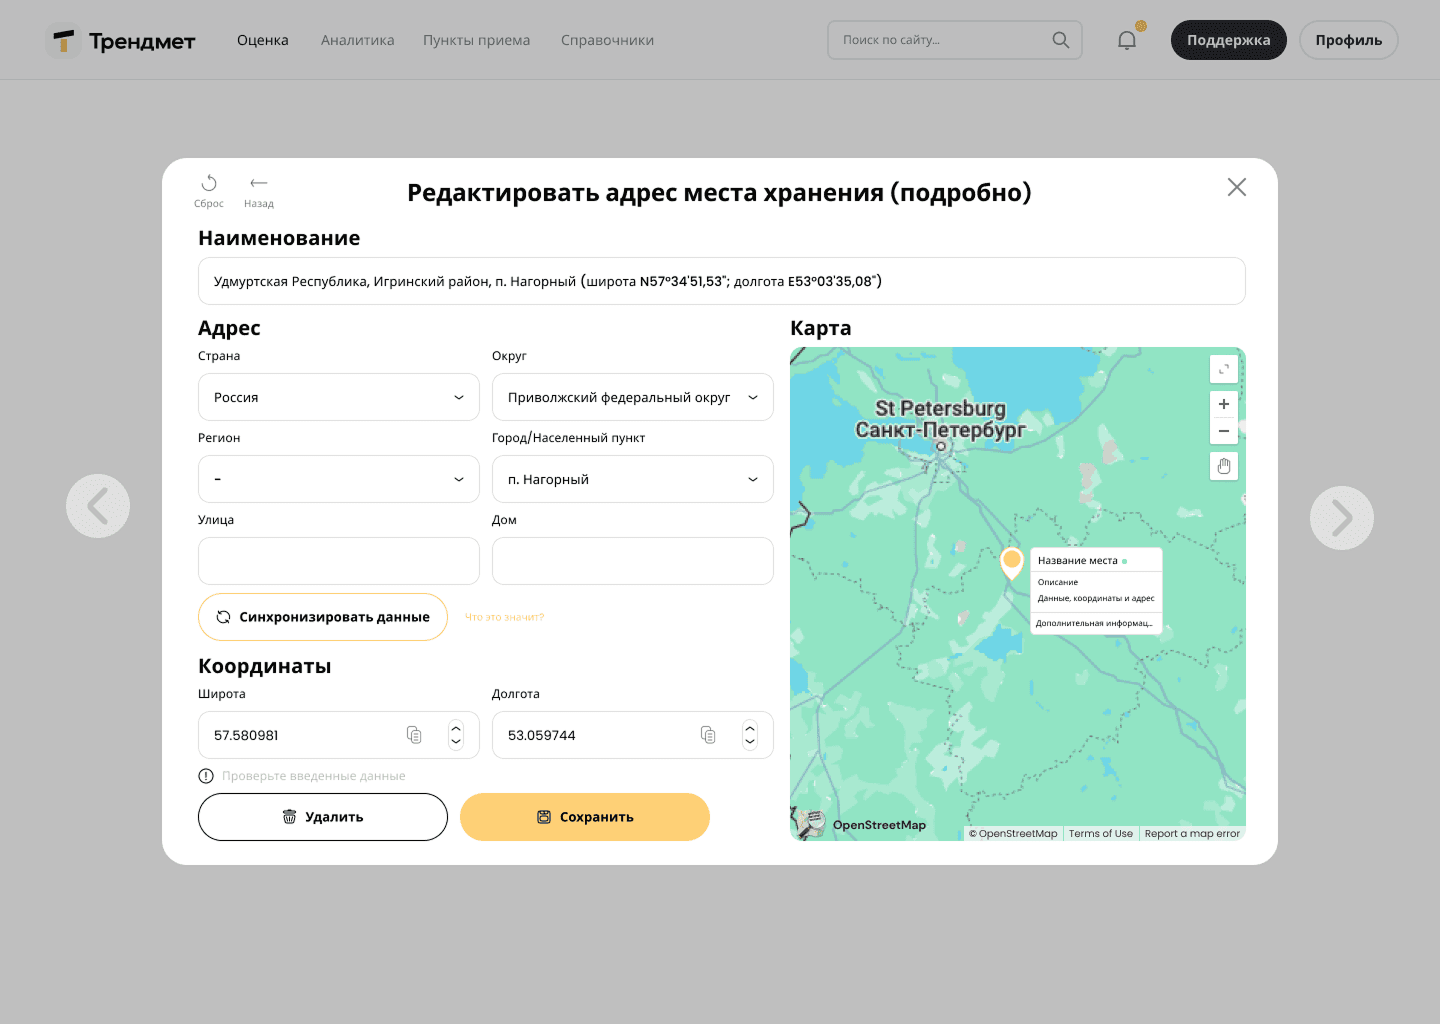The height and width of the screenshot is (1024, 1440).
Task: Open the Профиль button
Action: (x=1349, y=40)
